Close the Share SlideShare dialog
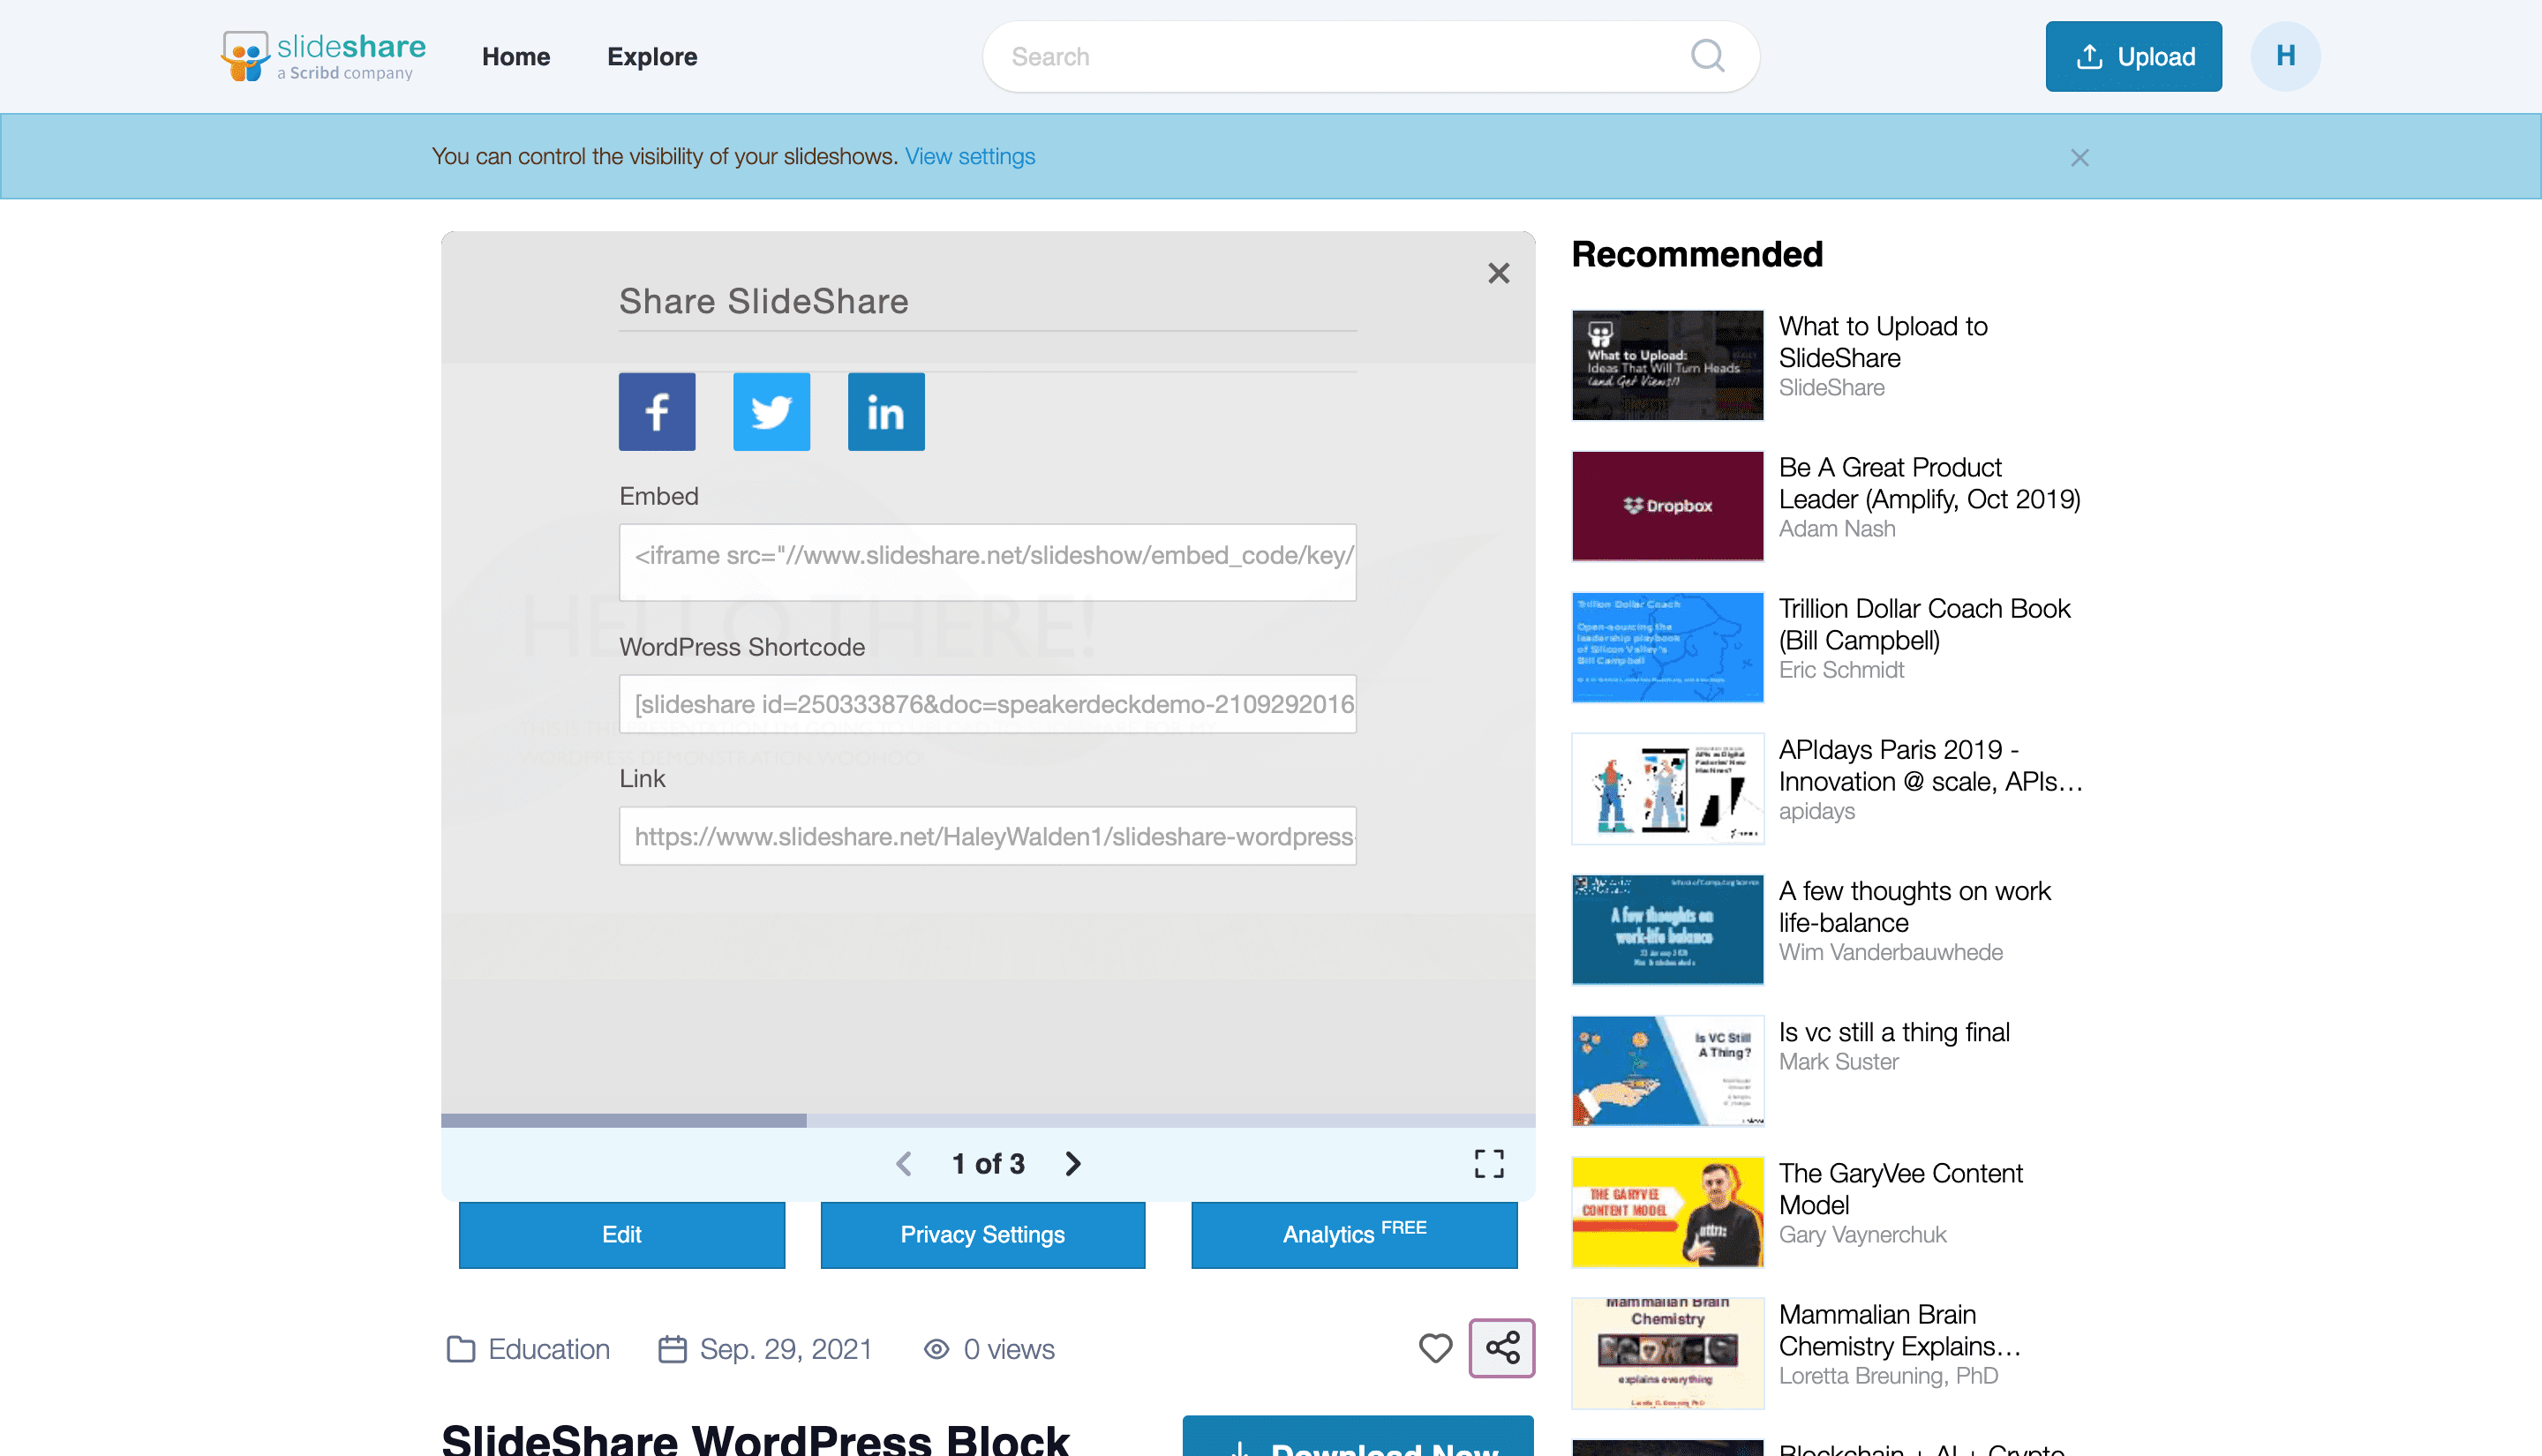 tap(1498, 273)
